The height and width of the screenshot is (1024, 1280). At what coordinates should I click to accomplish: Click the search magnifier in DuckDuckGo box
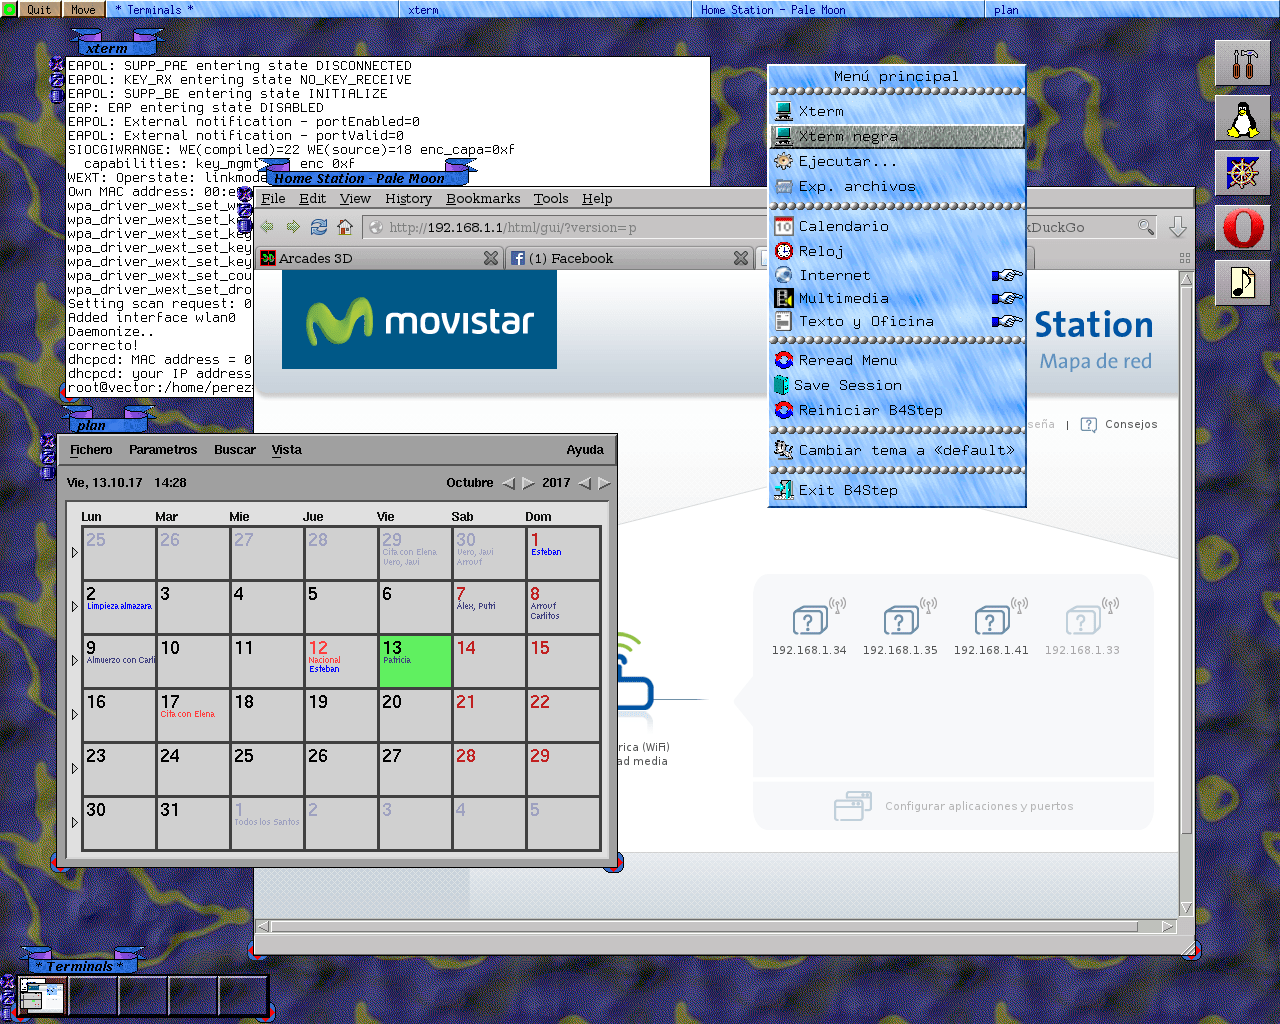click(x=1146, y=227)
